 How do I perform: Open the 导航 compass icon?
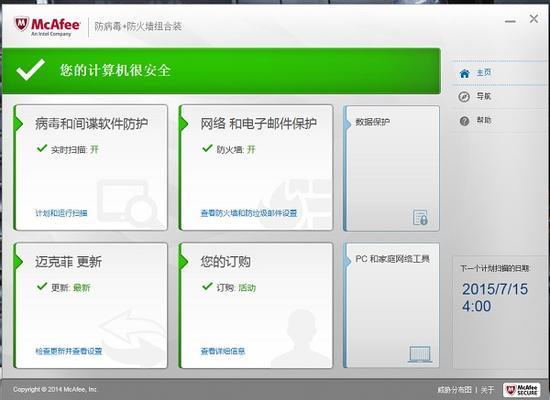pos(464,96)
